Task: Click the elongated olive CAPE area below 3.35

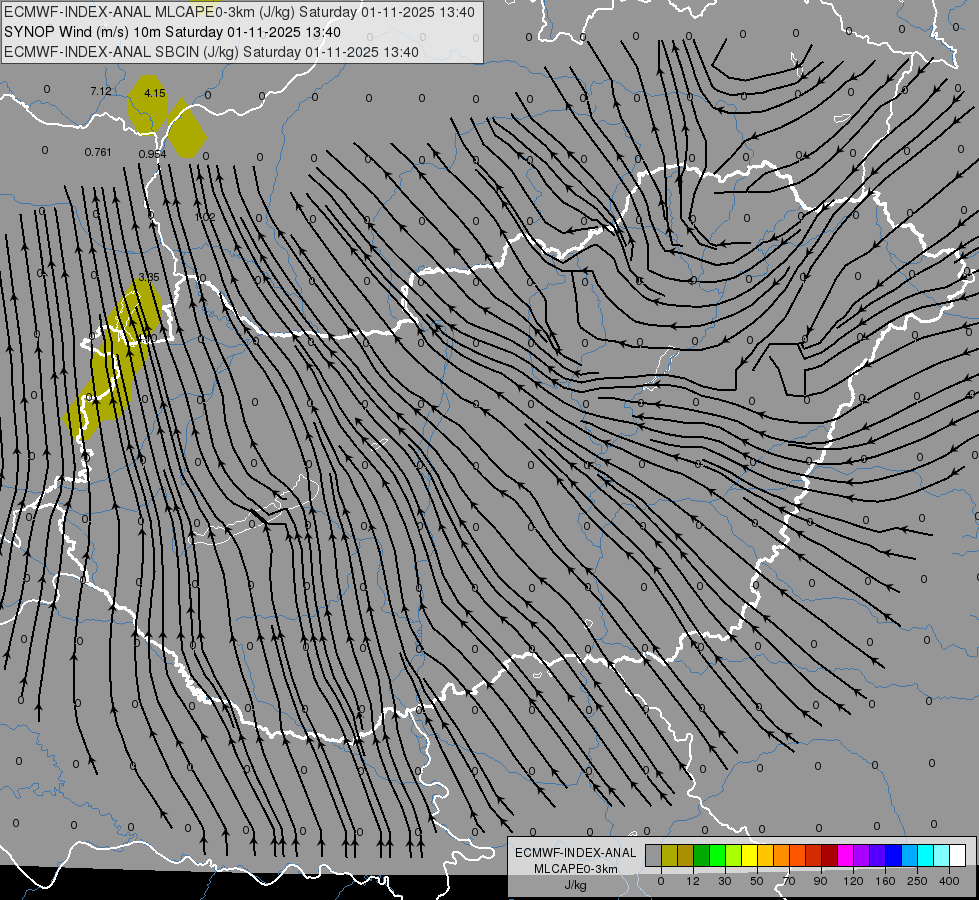Action: coord(112,359)
